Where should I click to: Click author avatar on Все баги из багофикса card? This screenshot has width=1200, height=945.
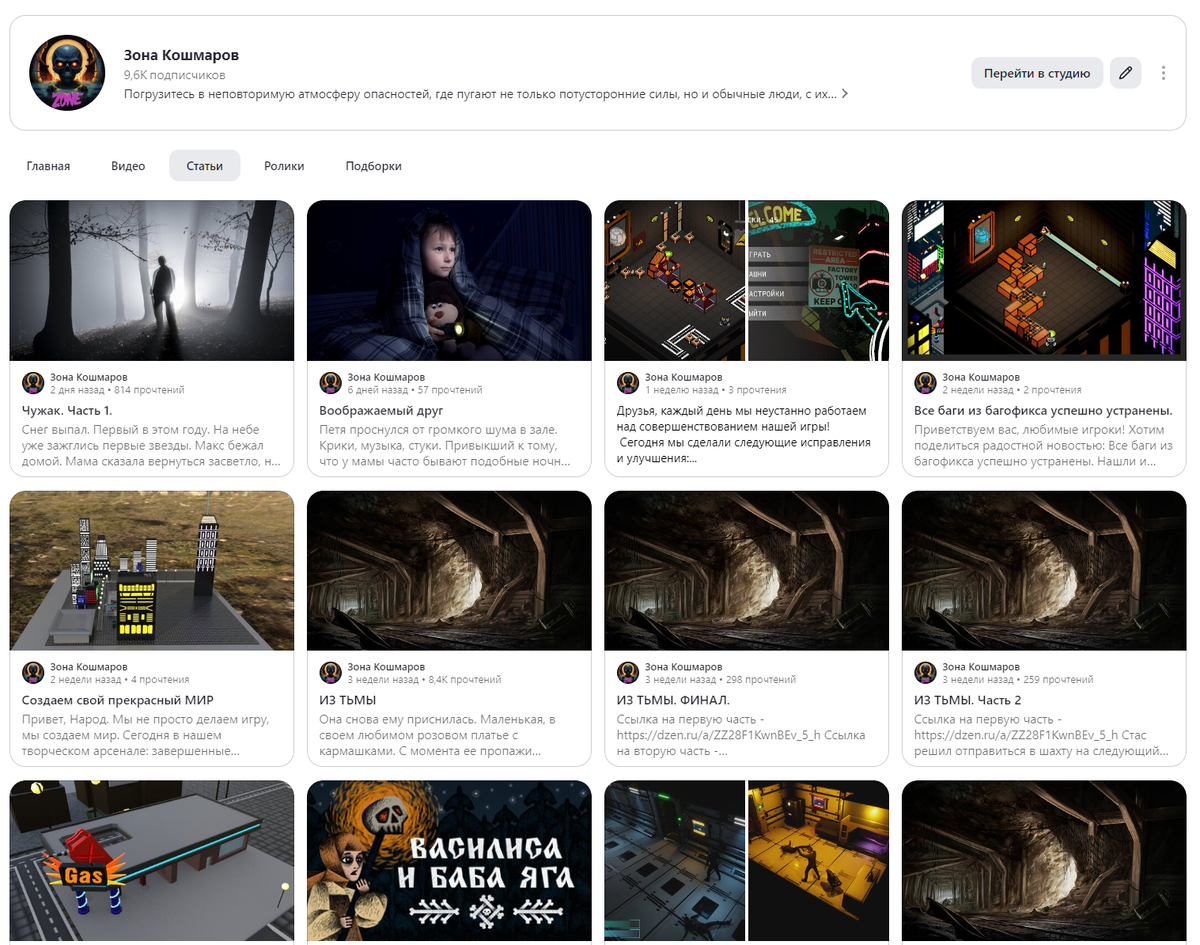click(x=925, y=383)
